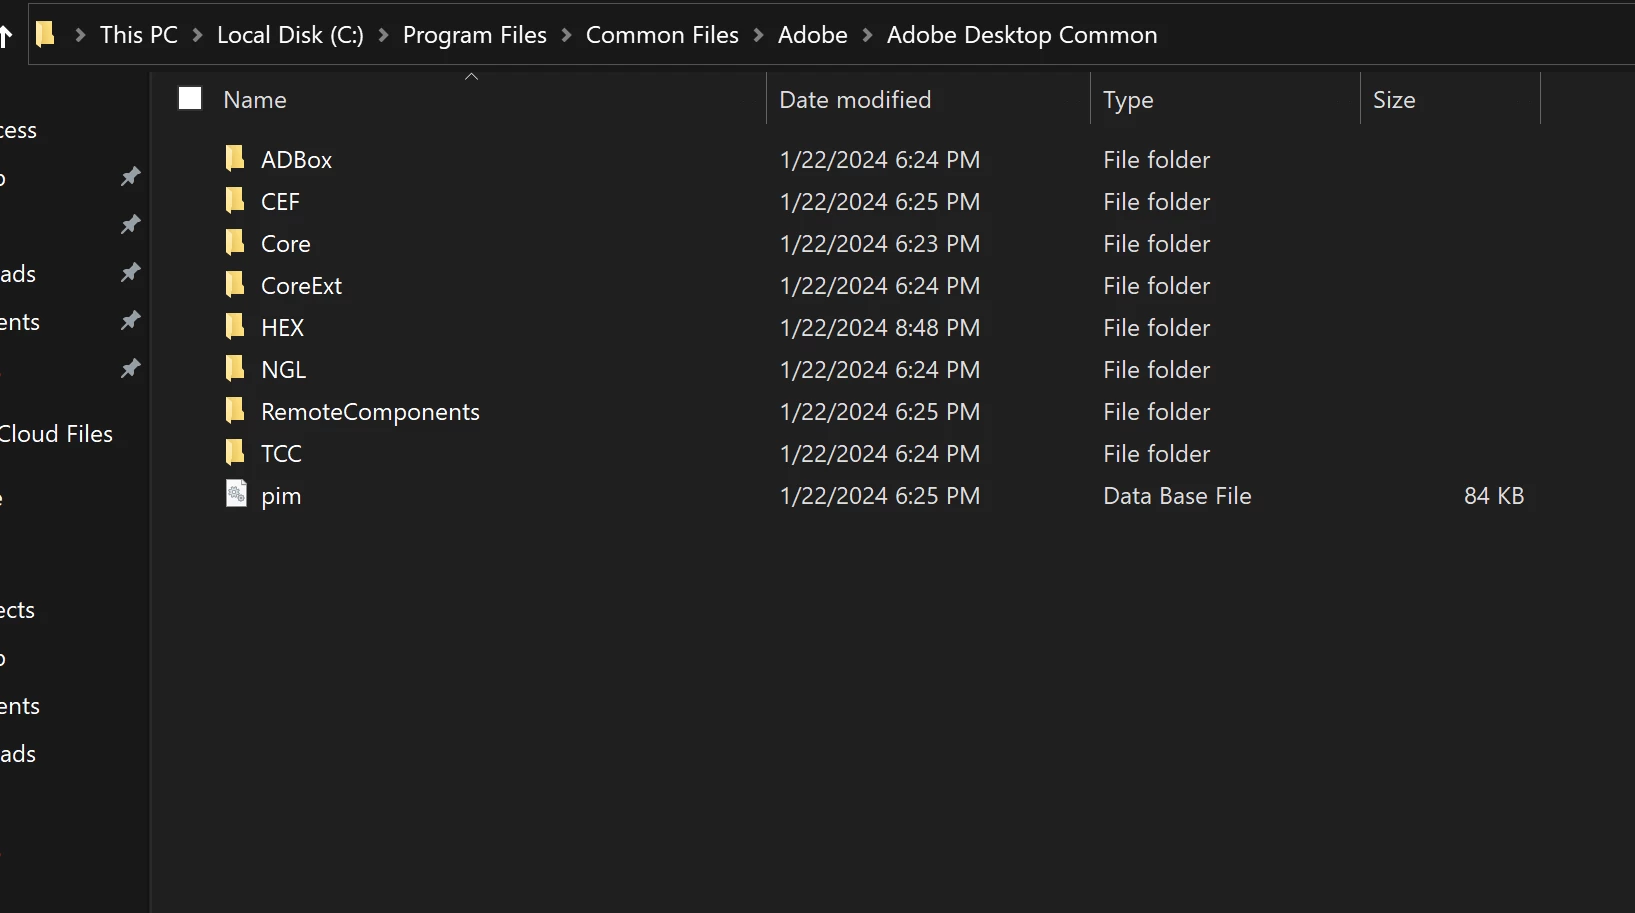Expand the chevron after Common Files
The height and width of the screenshot is (913, 1635).
click(758, 35)
